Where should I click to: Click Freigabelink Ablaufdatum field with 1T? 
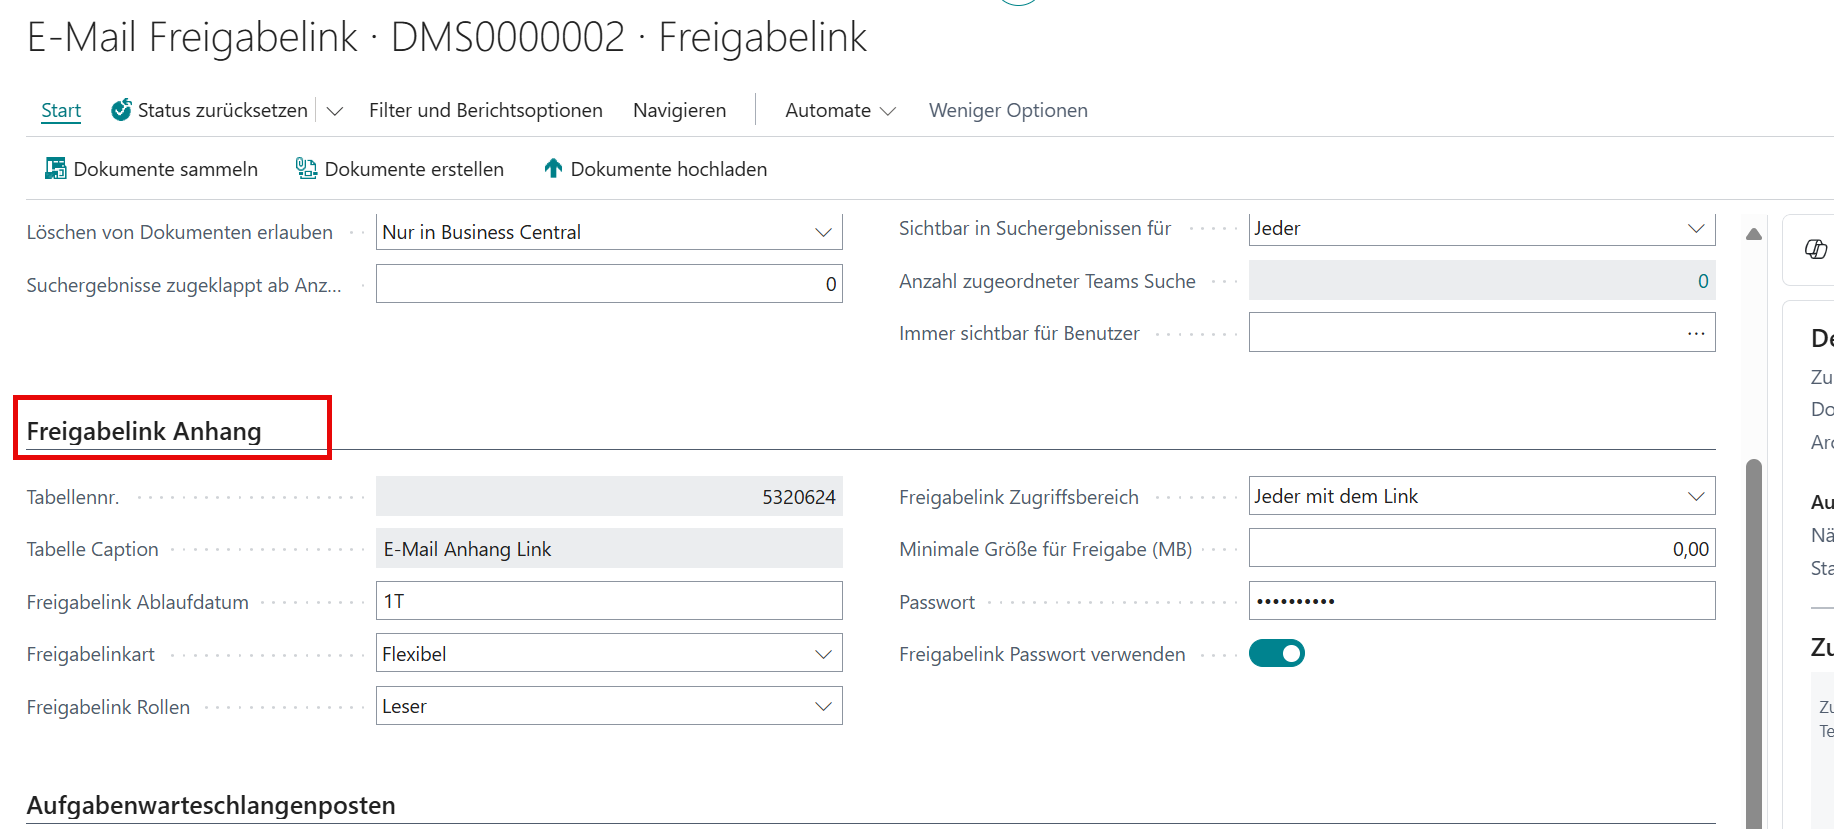coord(609,601)
